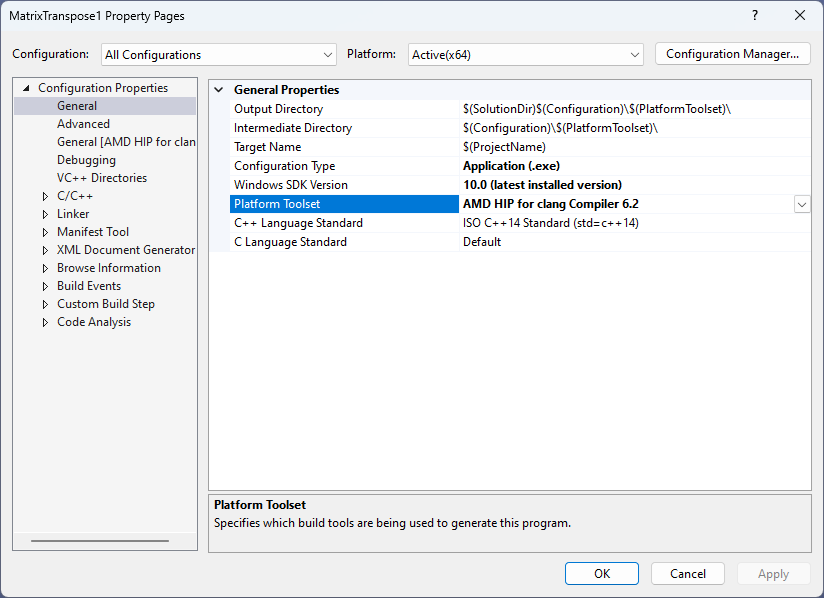This screenshot has height=598, width=824.
Task: Open the Platform Toolset dropdown arrow
Action: [802, 204]
